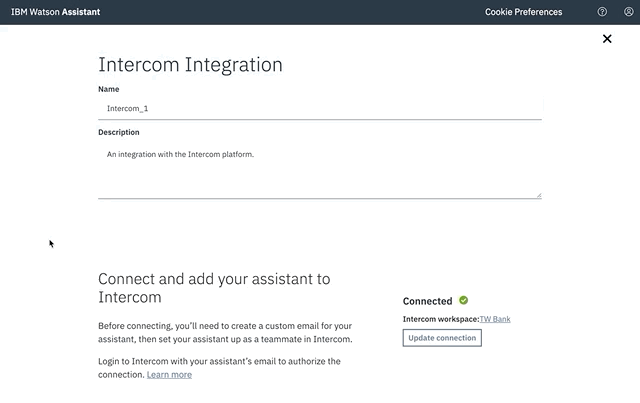The width and height of the screenshot is (640, 403).
Task: Click the Before connecting instruction paragraph
Action: [225, 332]
